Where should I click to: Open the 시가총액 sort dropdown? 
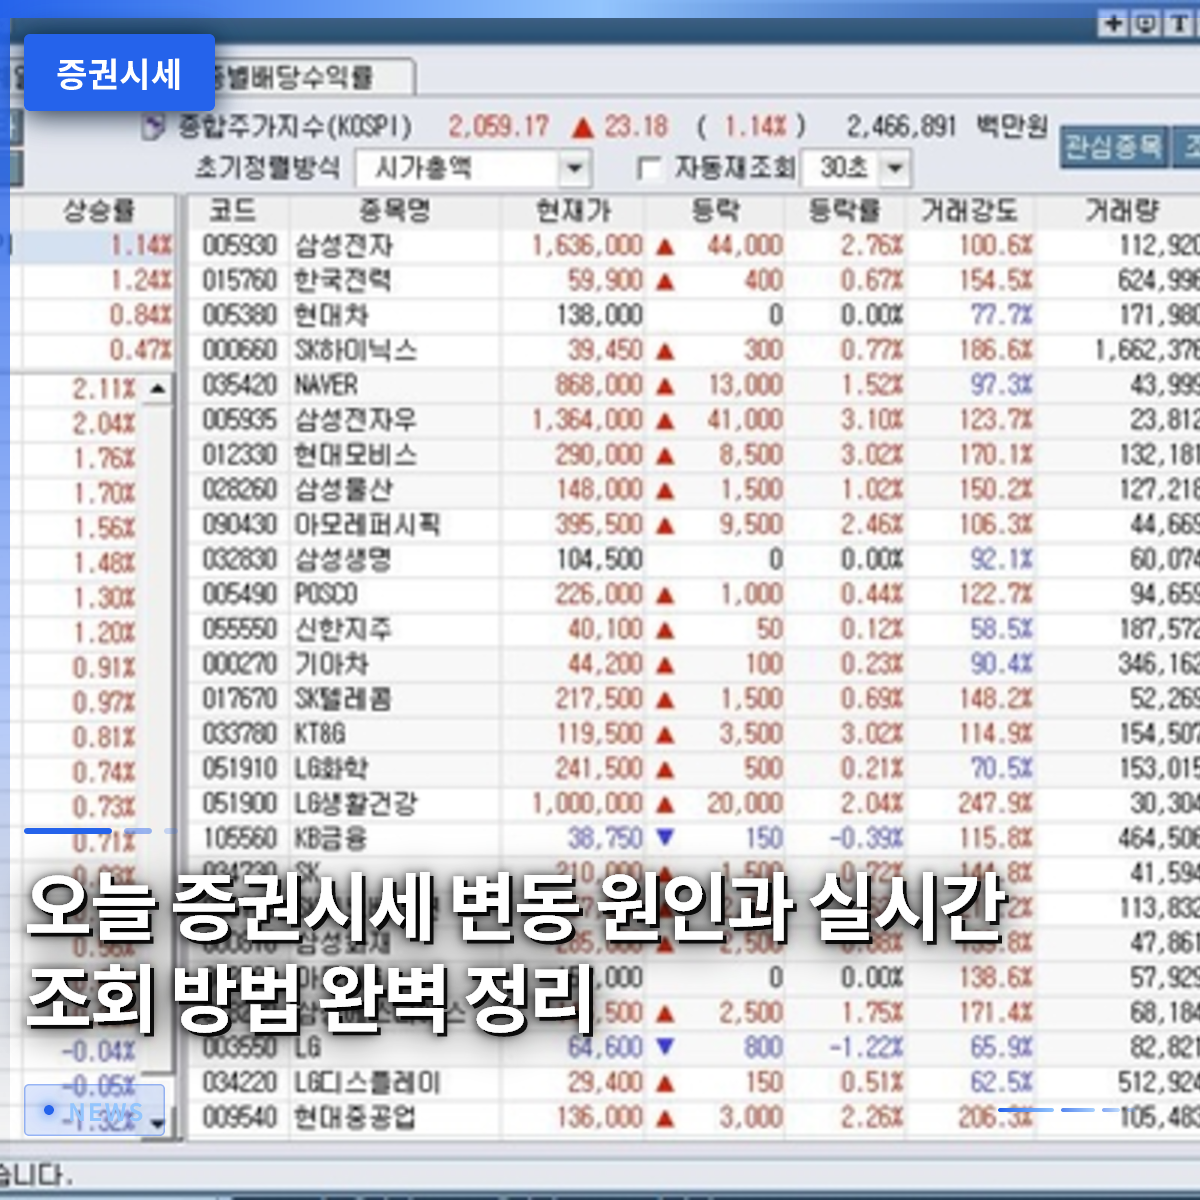pyautogui.click(x=574, y=168)
